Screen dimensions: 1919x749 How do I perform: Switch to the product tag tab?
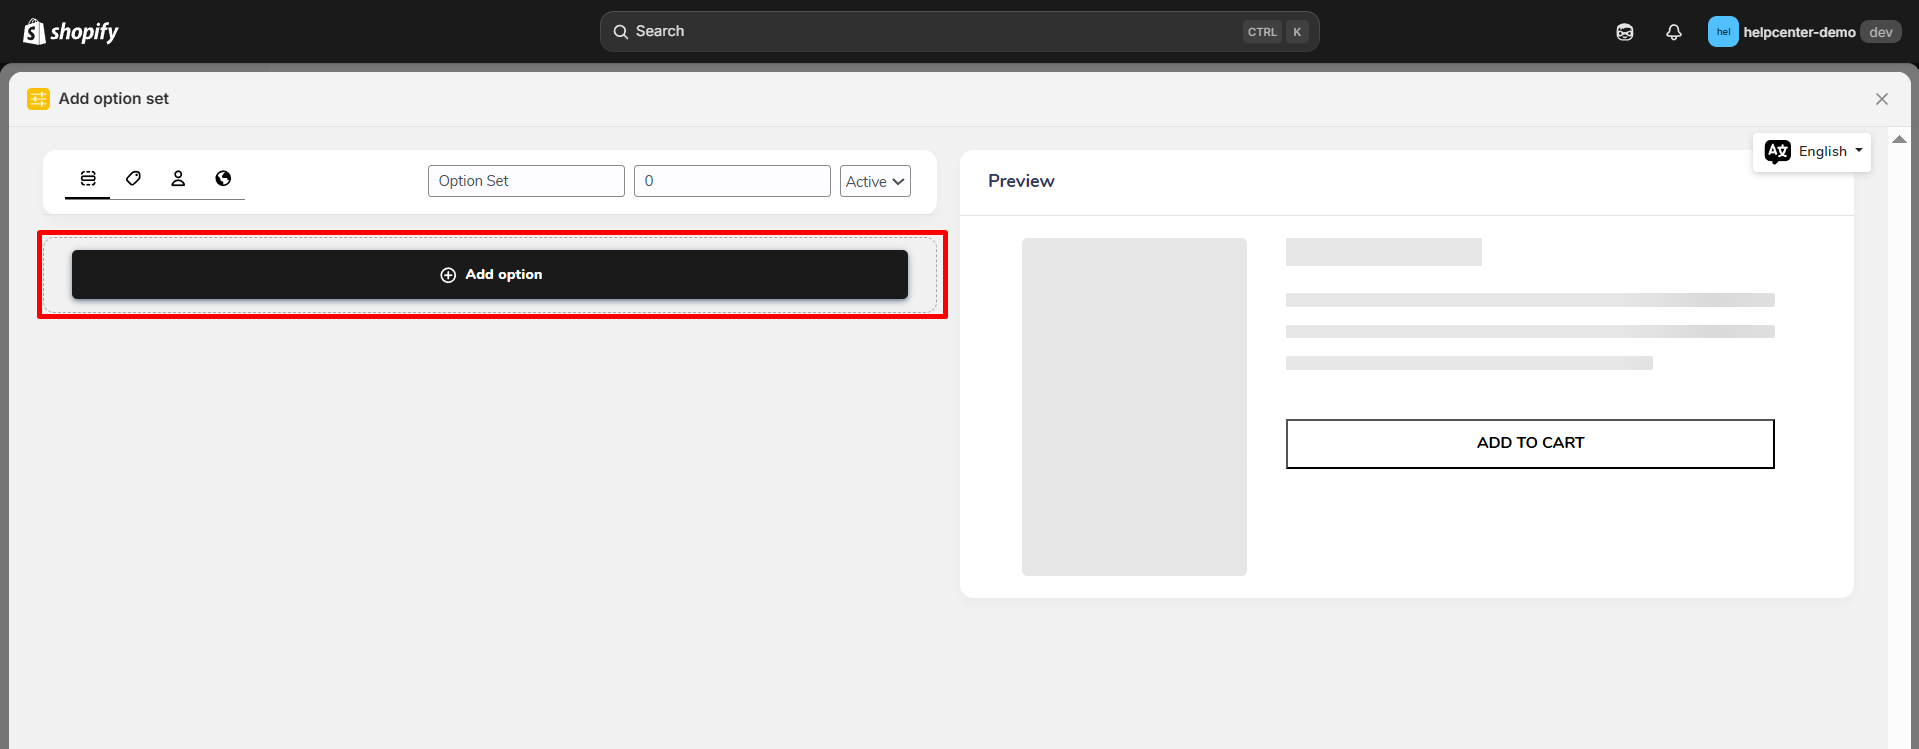pyautogui.click(x=133, y=178)
